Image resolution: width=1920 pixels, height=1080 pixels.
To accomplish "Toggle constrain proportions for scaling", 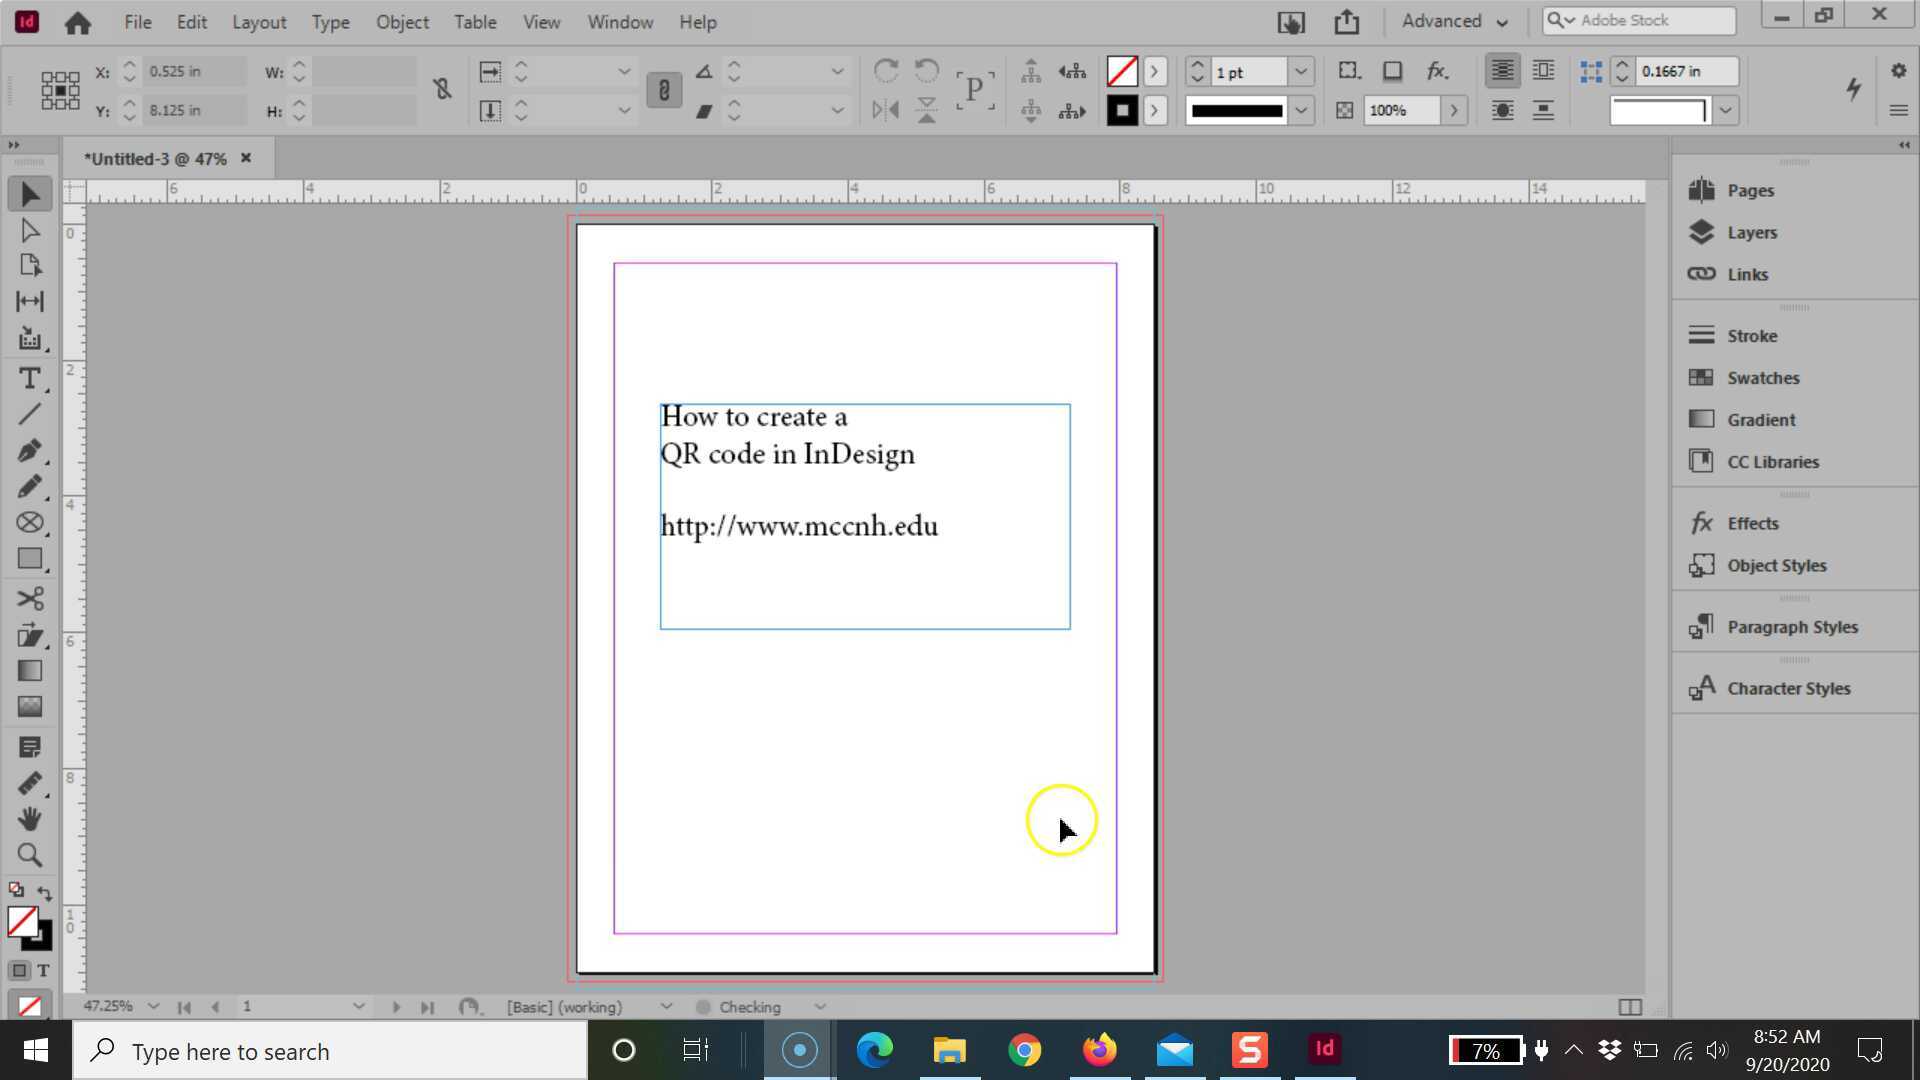I will click(664, 90).
